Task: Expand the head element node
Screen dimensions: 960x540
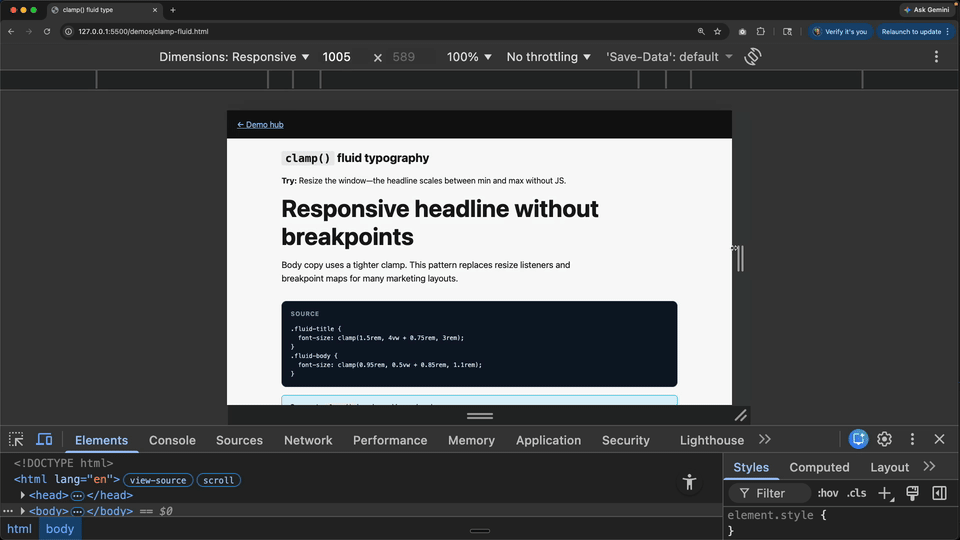Action: [x=23, y=495]
